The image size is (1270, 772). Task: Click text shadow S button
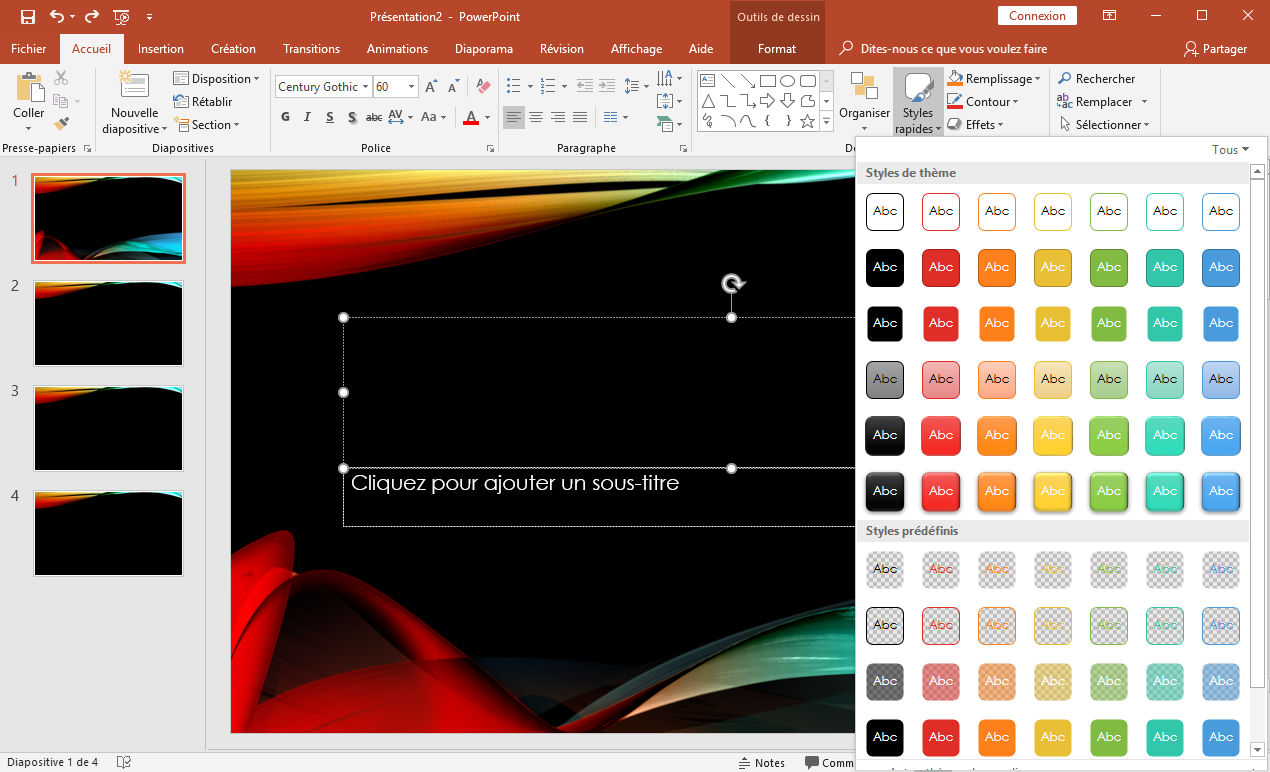(352, 118)
